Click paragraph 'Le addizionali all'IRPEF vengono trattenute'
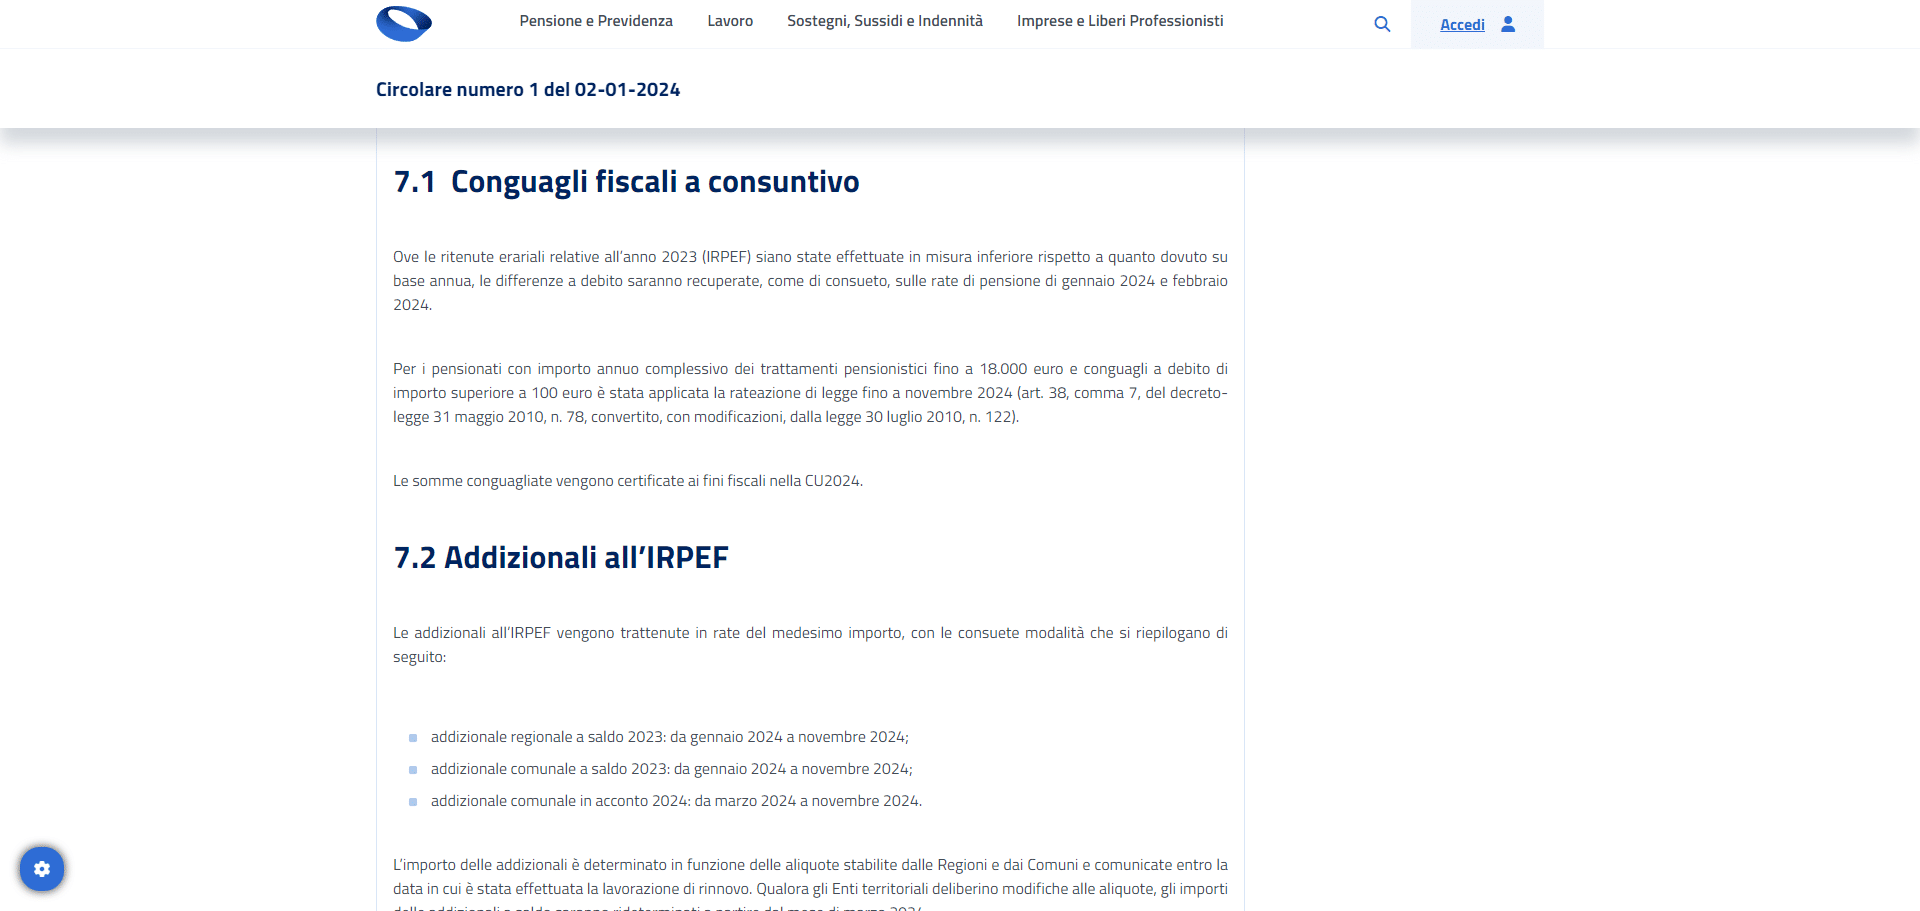The width and height of the screenshot is (1920, 911). pos(810,645)
